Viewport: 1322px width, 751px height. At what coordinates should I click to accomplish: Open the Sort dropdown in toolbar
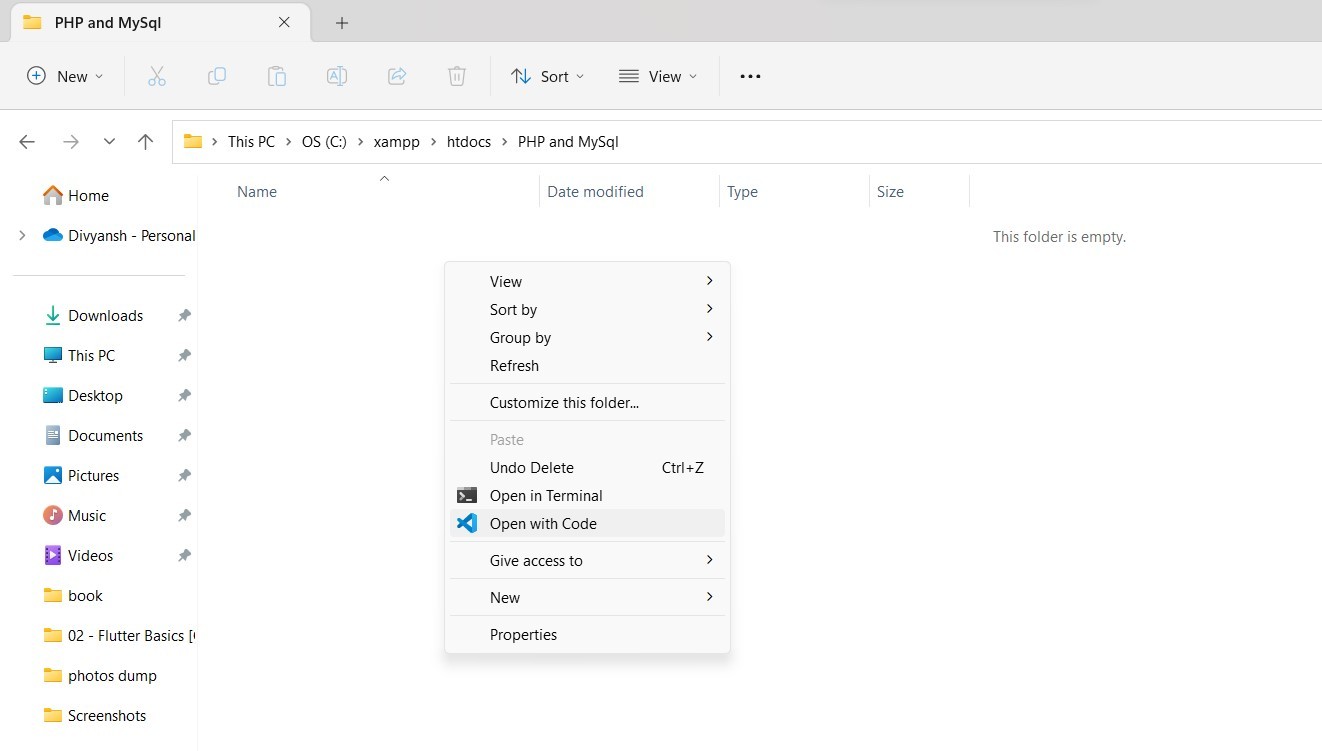click(x=547, y=76)
